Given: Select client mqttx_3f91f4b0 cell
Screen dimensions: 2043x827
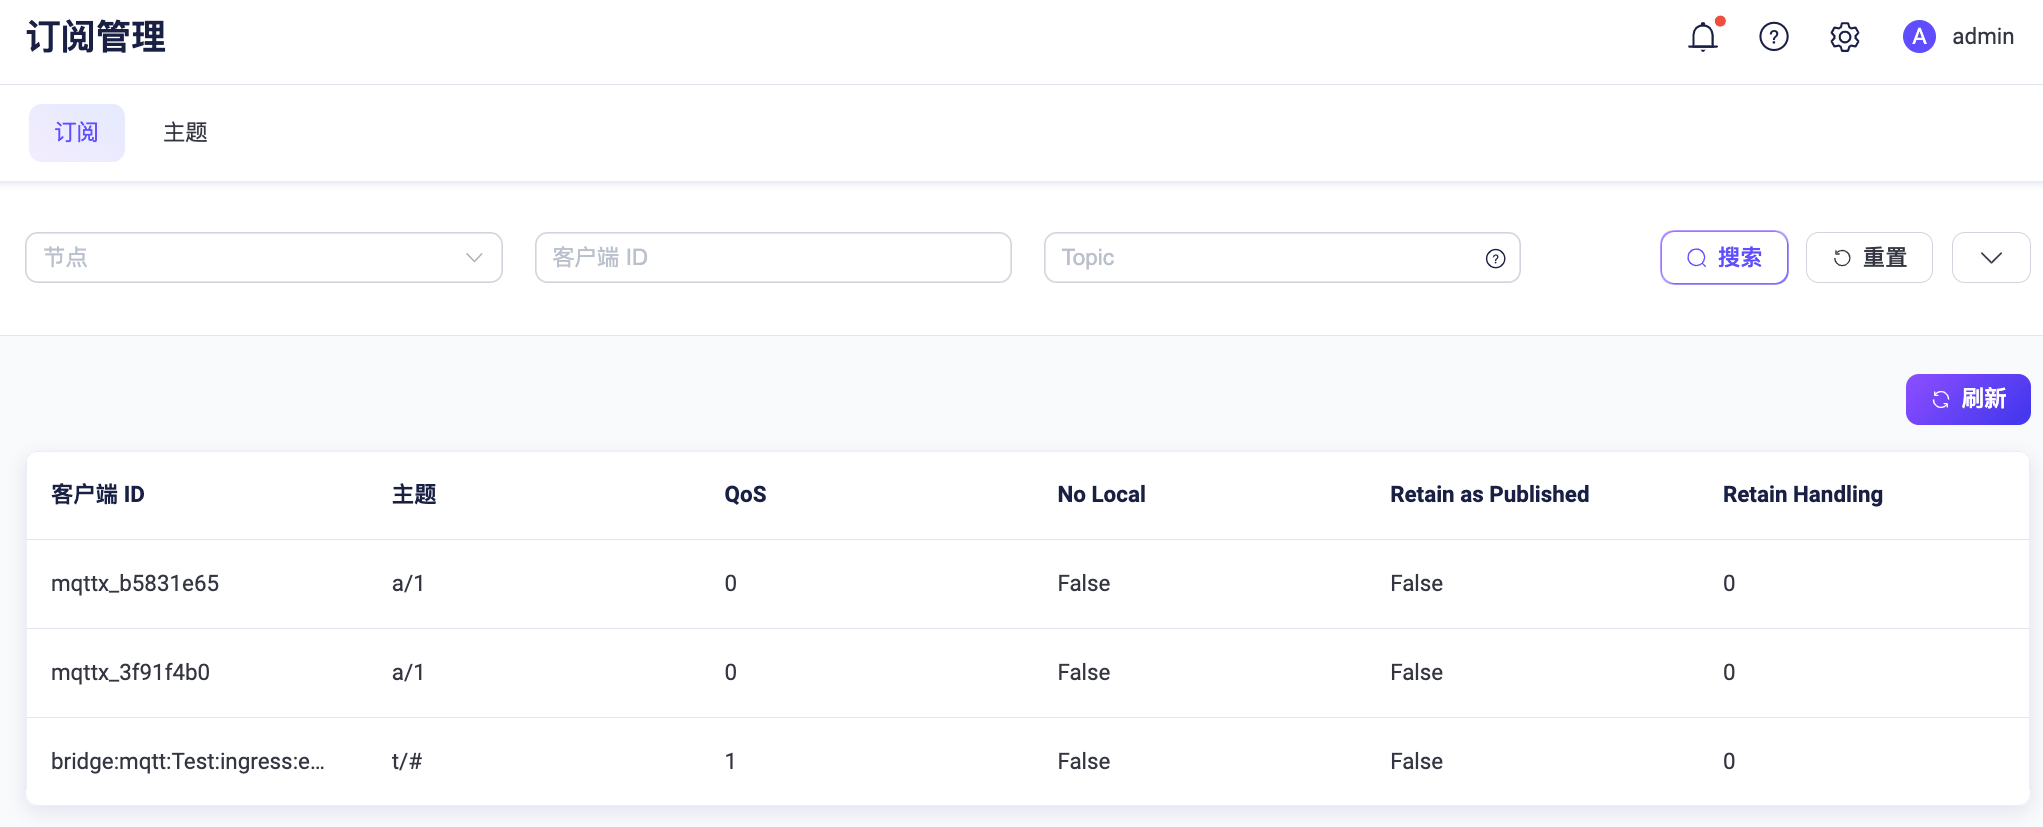Looking at the screenshot, I should tap(130, 673).
